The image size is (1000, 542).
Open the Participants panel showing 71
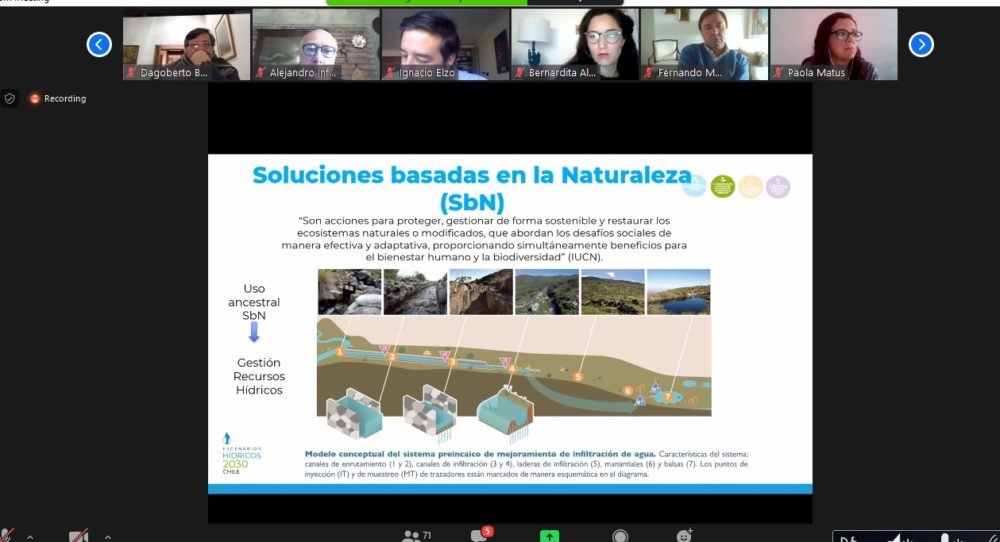tap(411, 536)
